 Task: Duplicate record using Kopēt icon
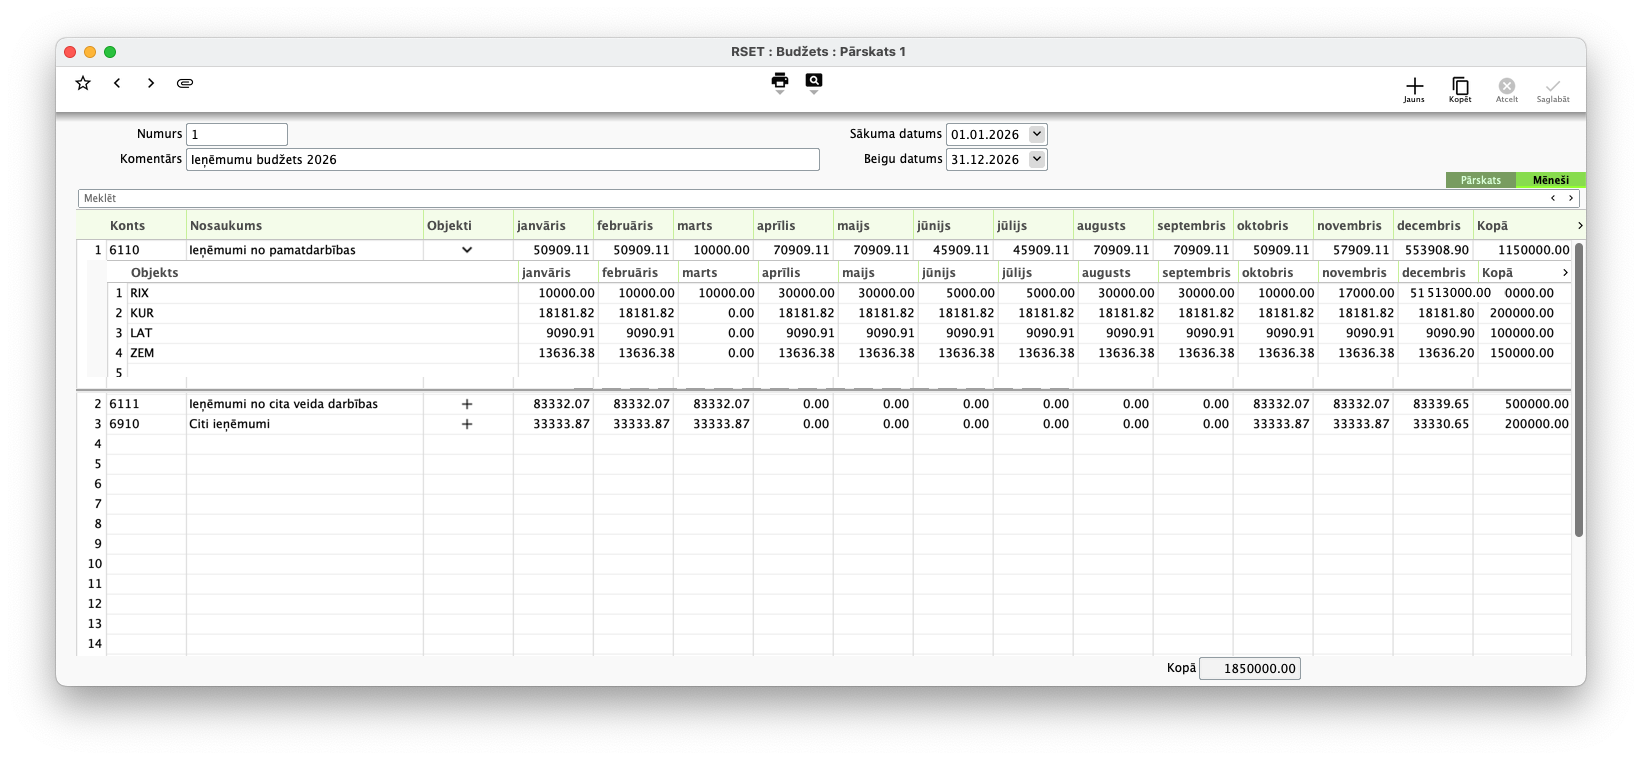(x=1460, y=88)
